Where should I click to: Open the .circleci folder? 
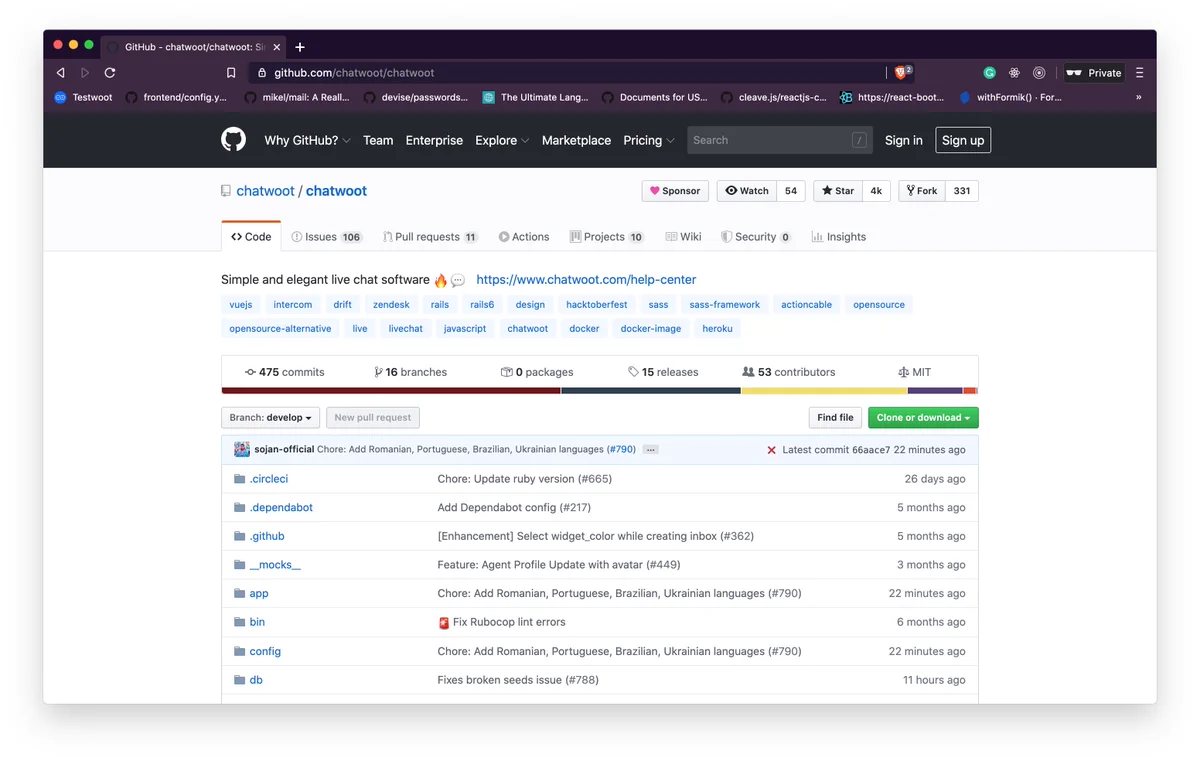pyautogui.click(x=269, y=479)
